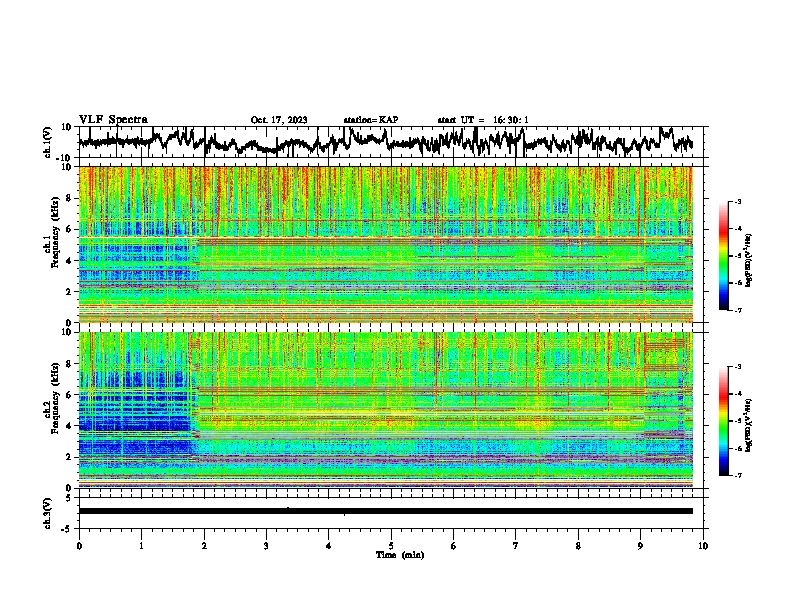
Task: Click the "-10" tick on ch.1(V) axis
Action: tap(65, 158)
